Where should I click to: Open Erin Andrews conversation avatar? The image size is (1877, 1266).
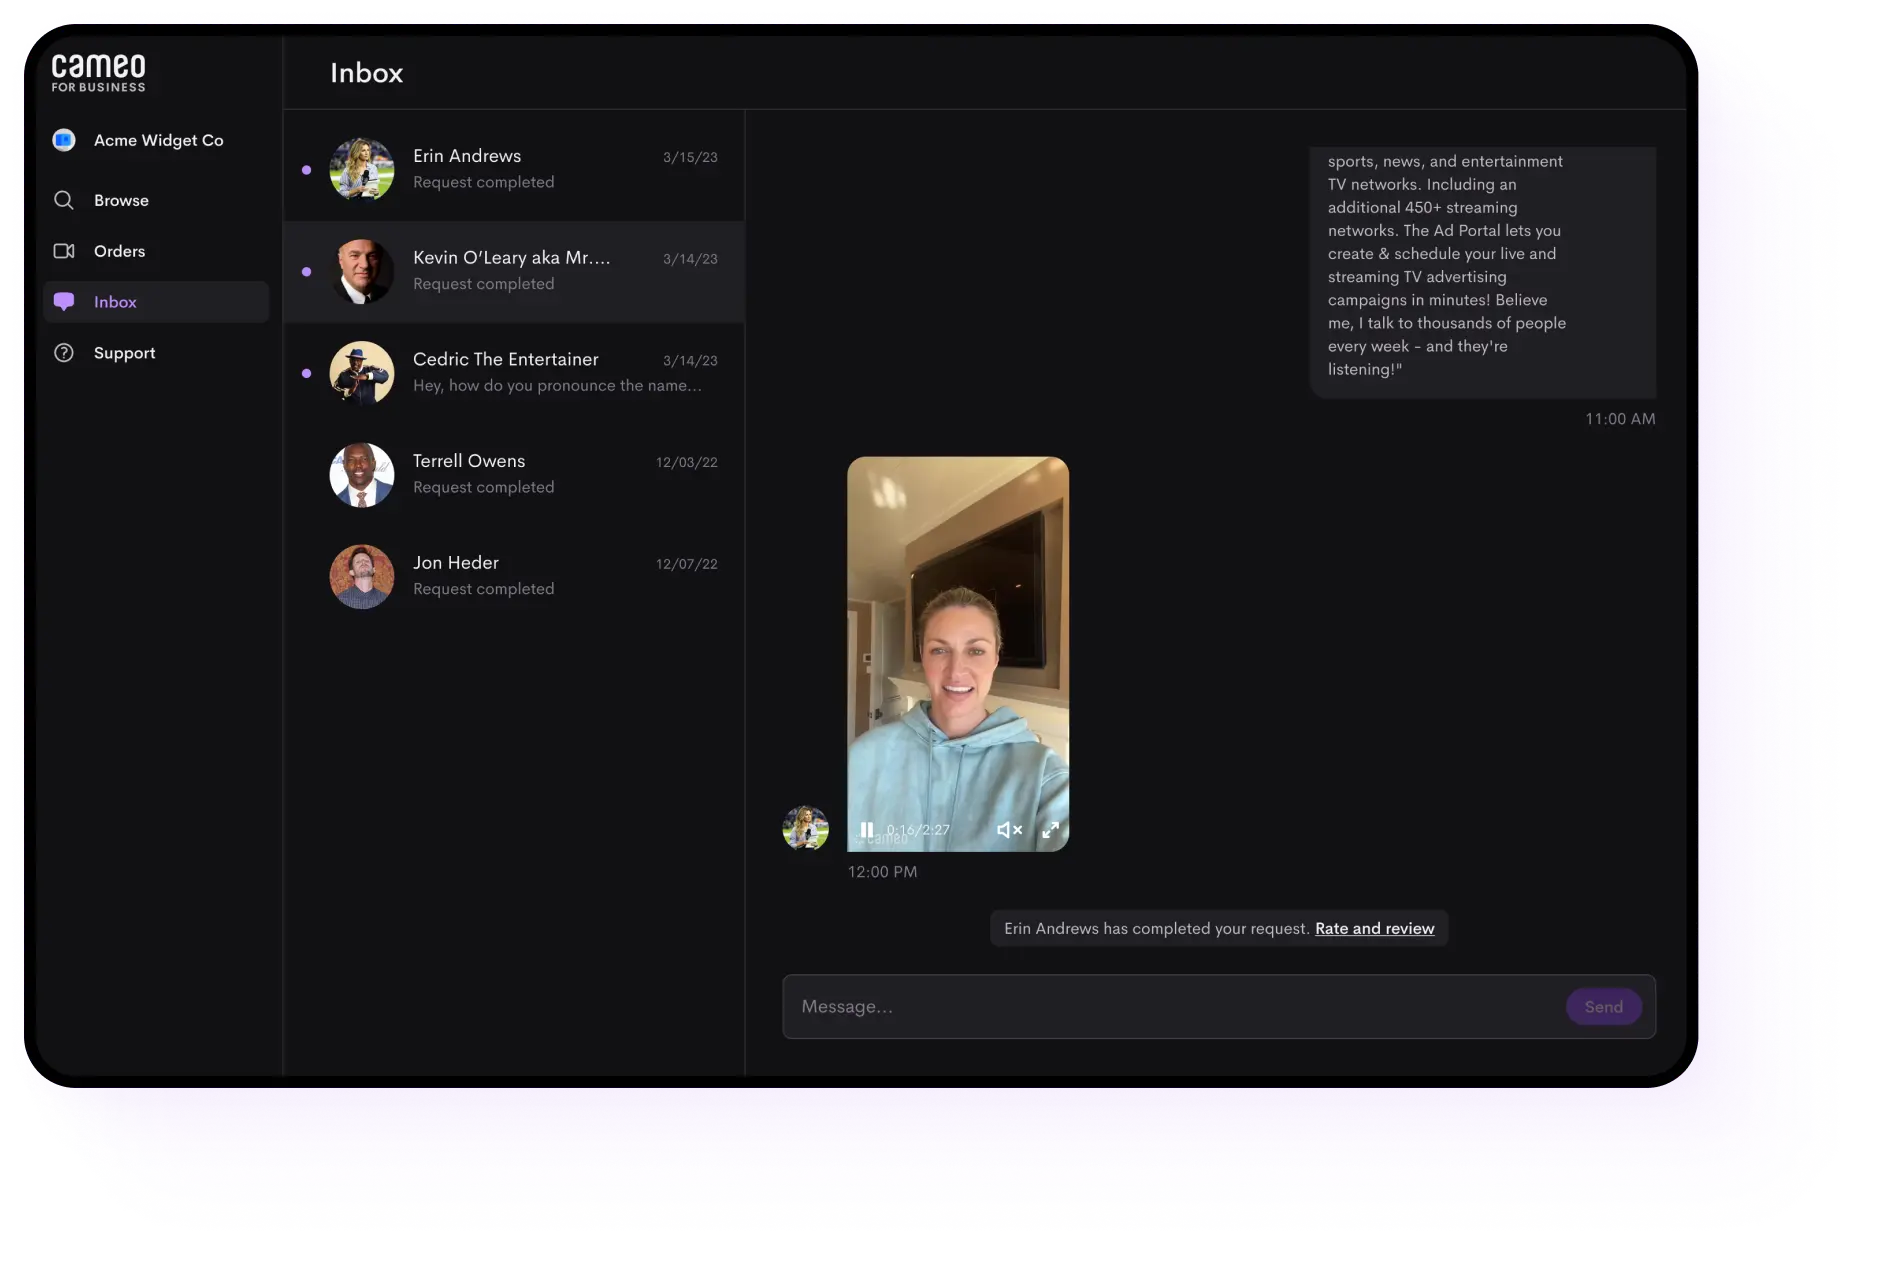click(362, 170)
